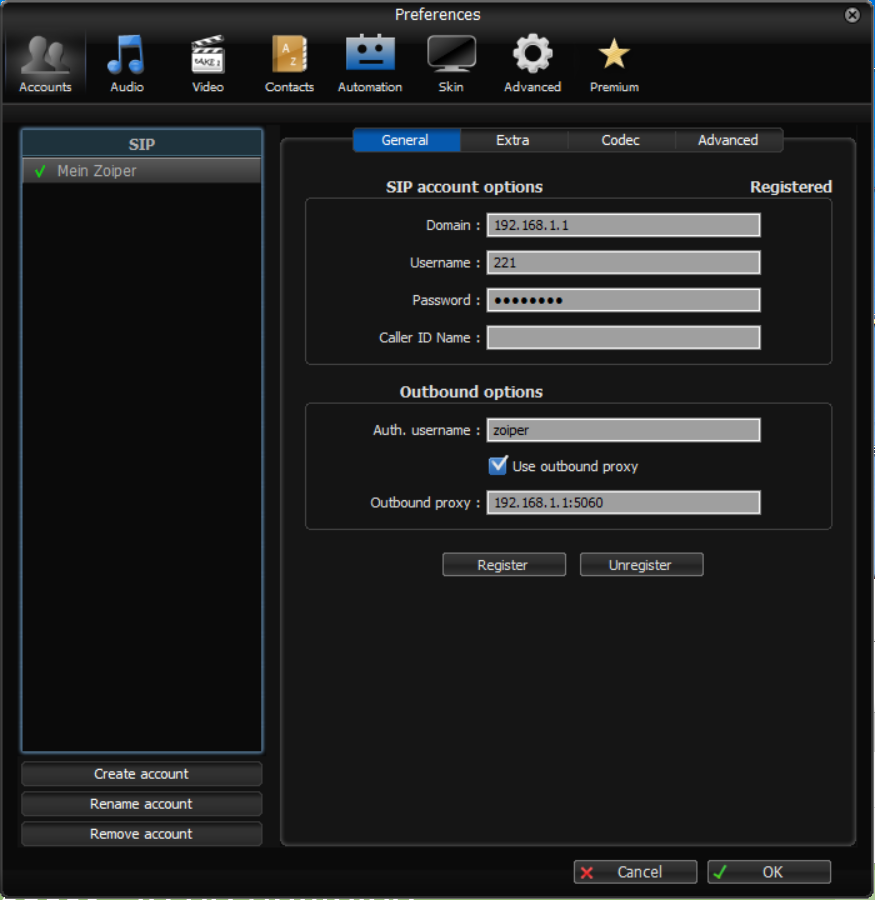The image size is (875, 900).
Task: Select the General tab
Action: click(x=406, y=140)
